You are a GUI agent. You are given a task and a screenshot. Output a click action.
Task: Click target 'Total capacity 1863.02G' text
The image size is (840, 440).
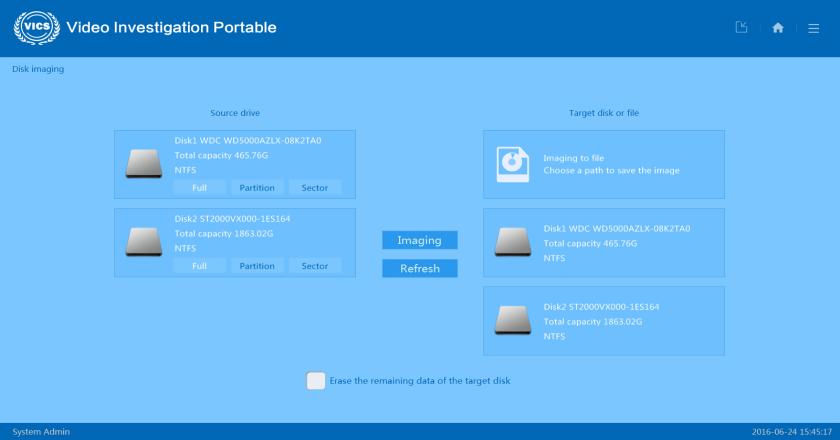click(x=592, y=322)
